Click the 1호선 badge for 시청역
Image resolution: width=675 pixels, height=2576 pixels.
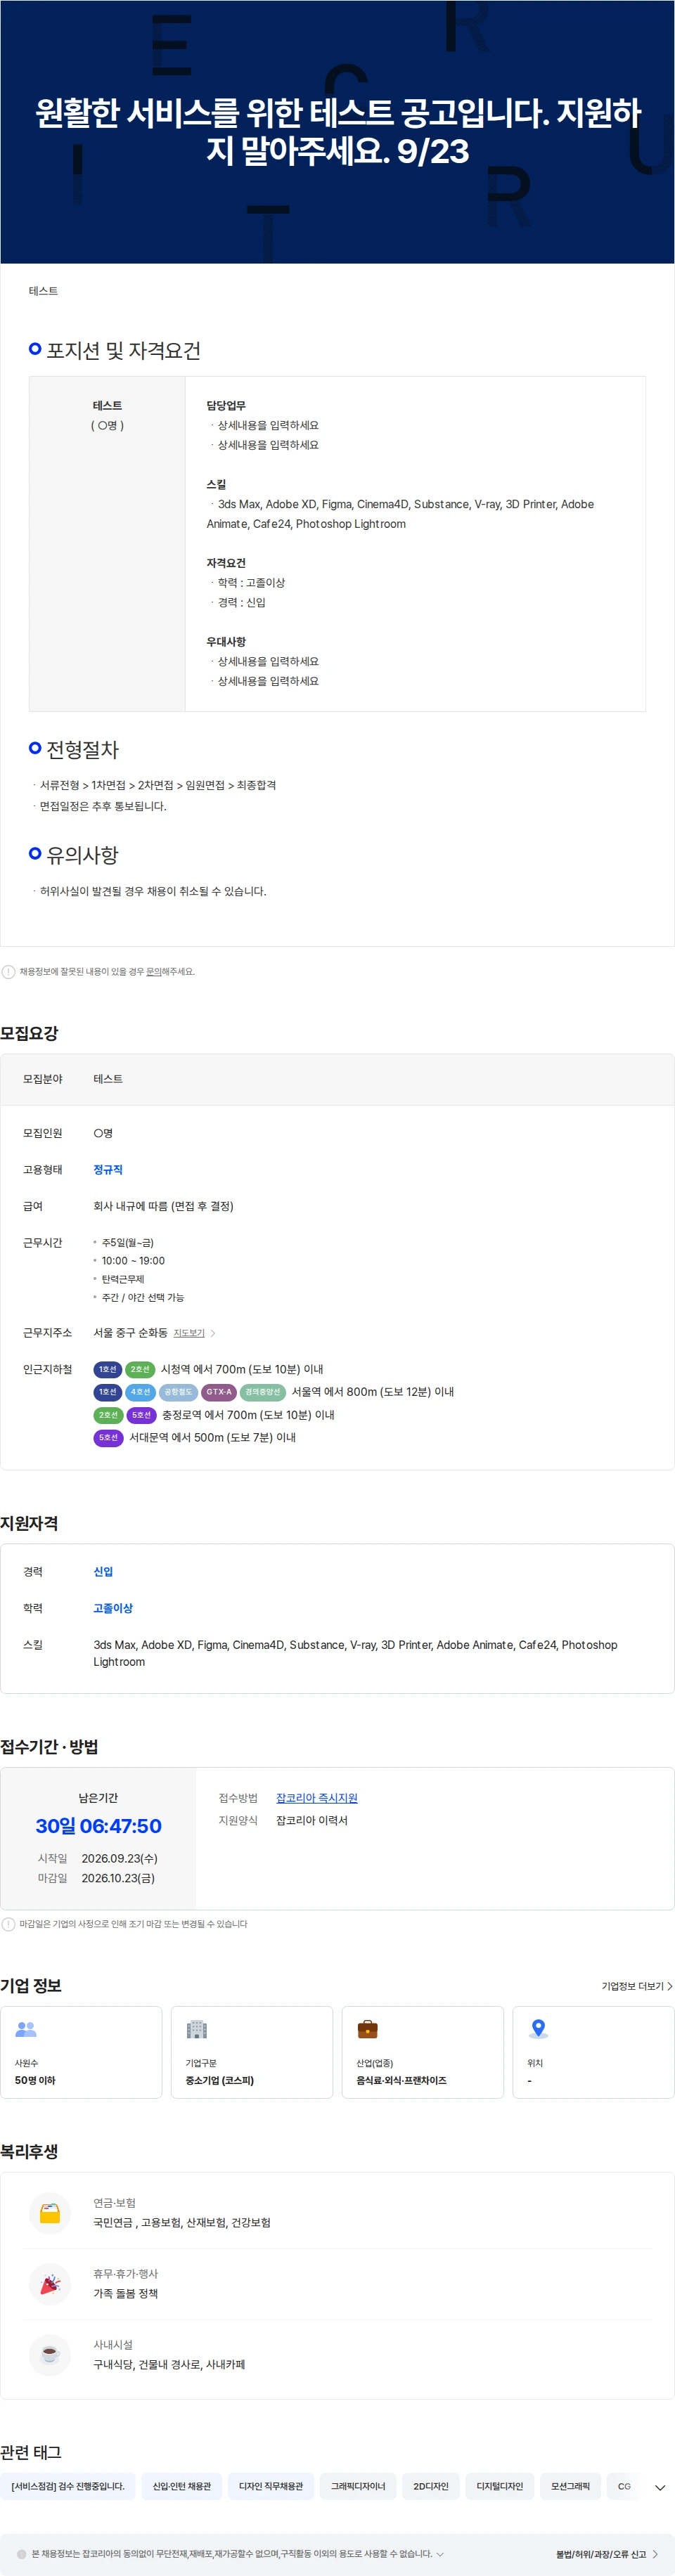tap(107, 1369)
